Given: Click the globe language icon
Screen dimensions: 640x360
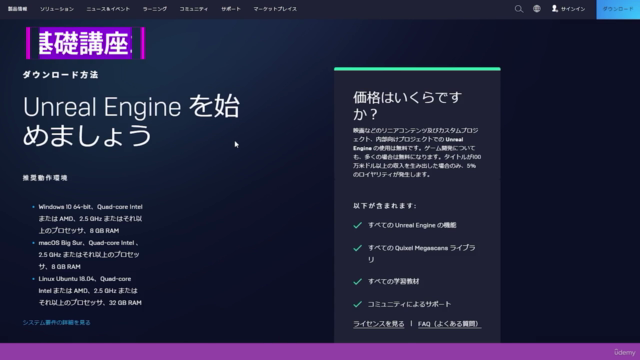Looking at the screenshot, I should (x=537, y=9).
